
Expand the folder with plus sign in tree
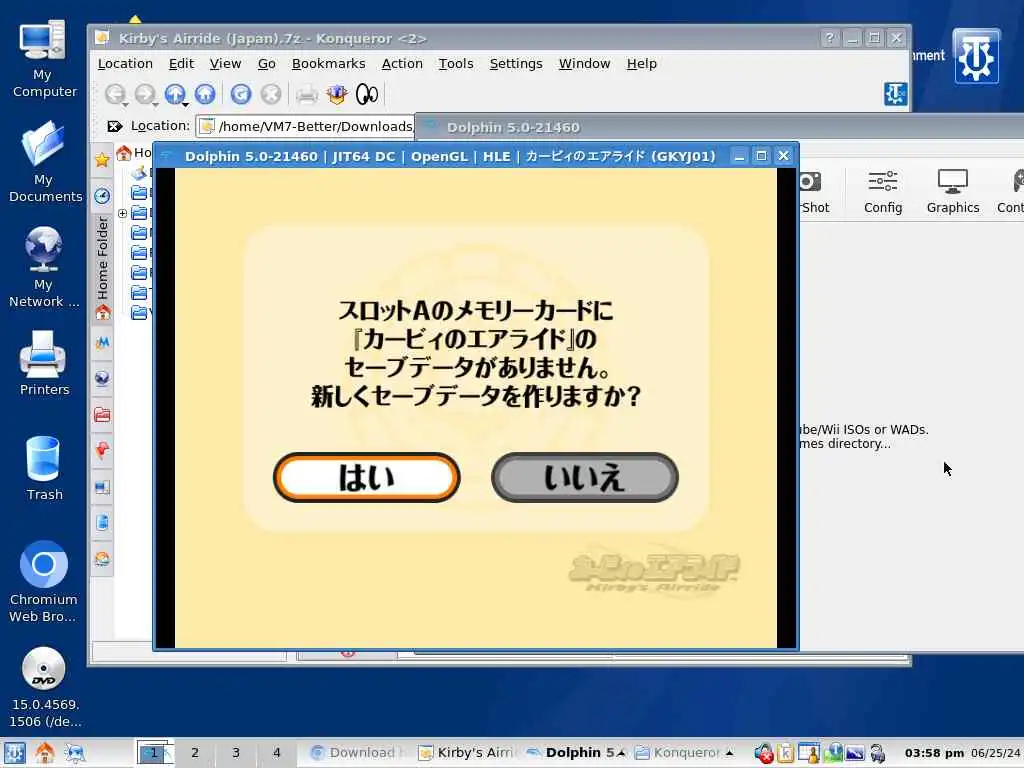click(x=122, y=213)
